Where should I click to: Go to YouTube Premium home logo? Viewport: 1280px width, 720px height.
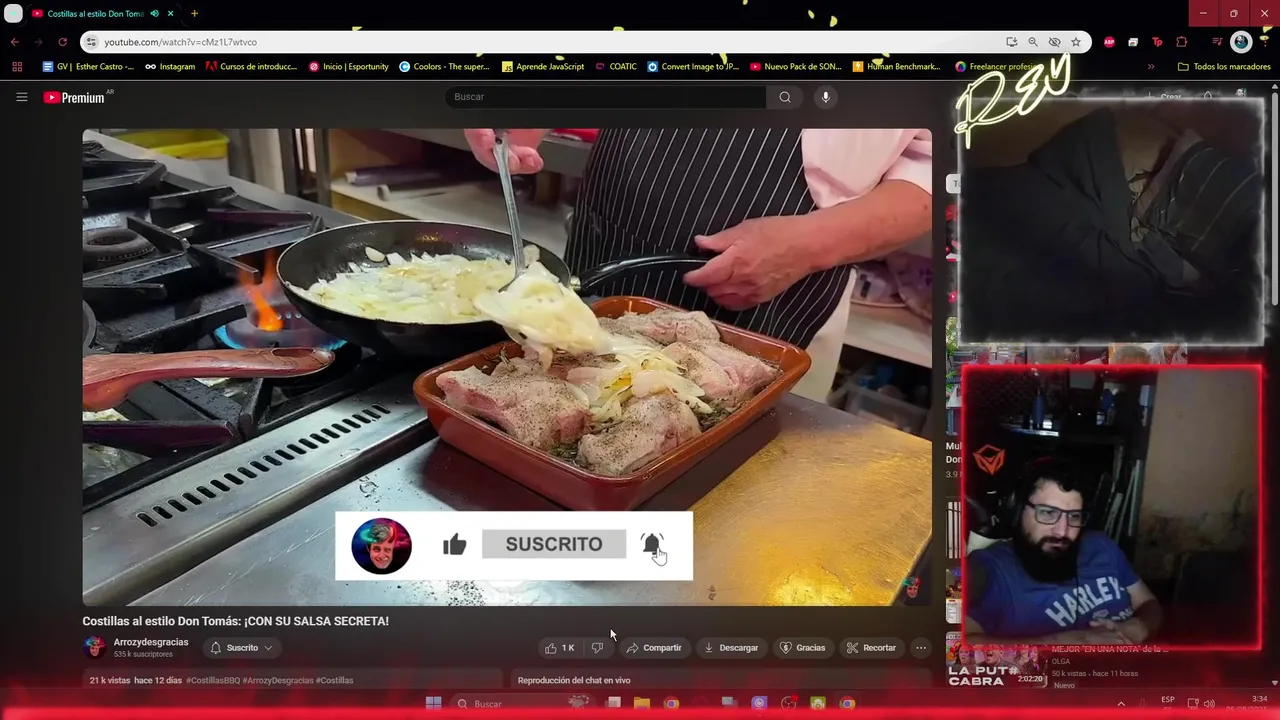74,97
